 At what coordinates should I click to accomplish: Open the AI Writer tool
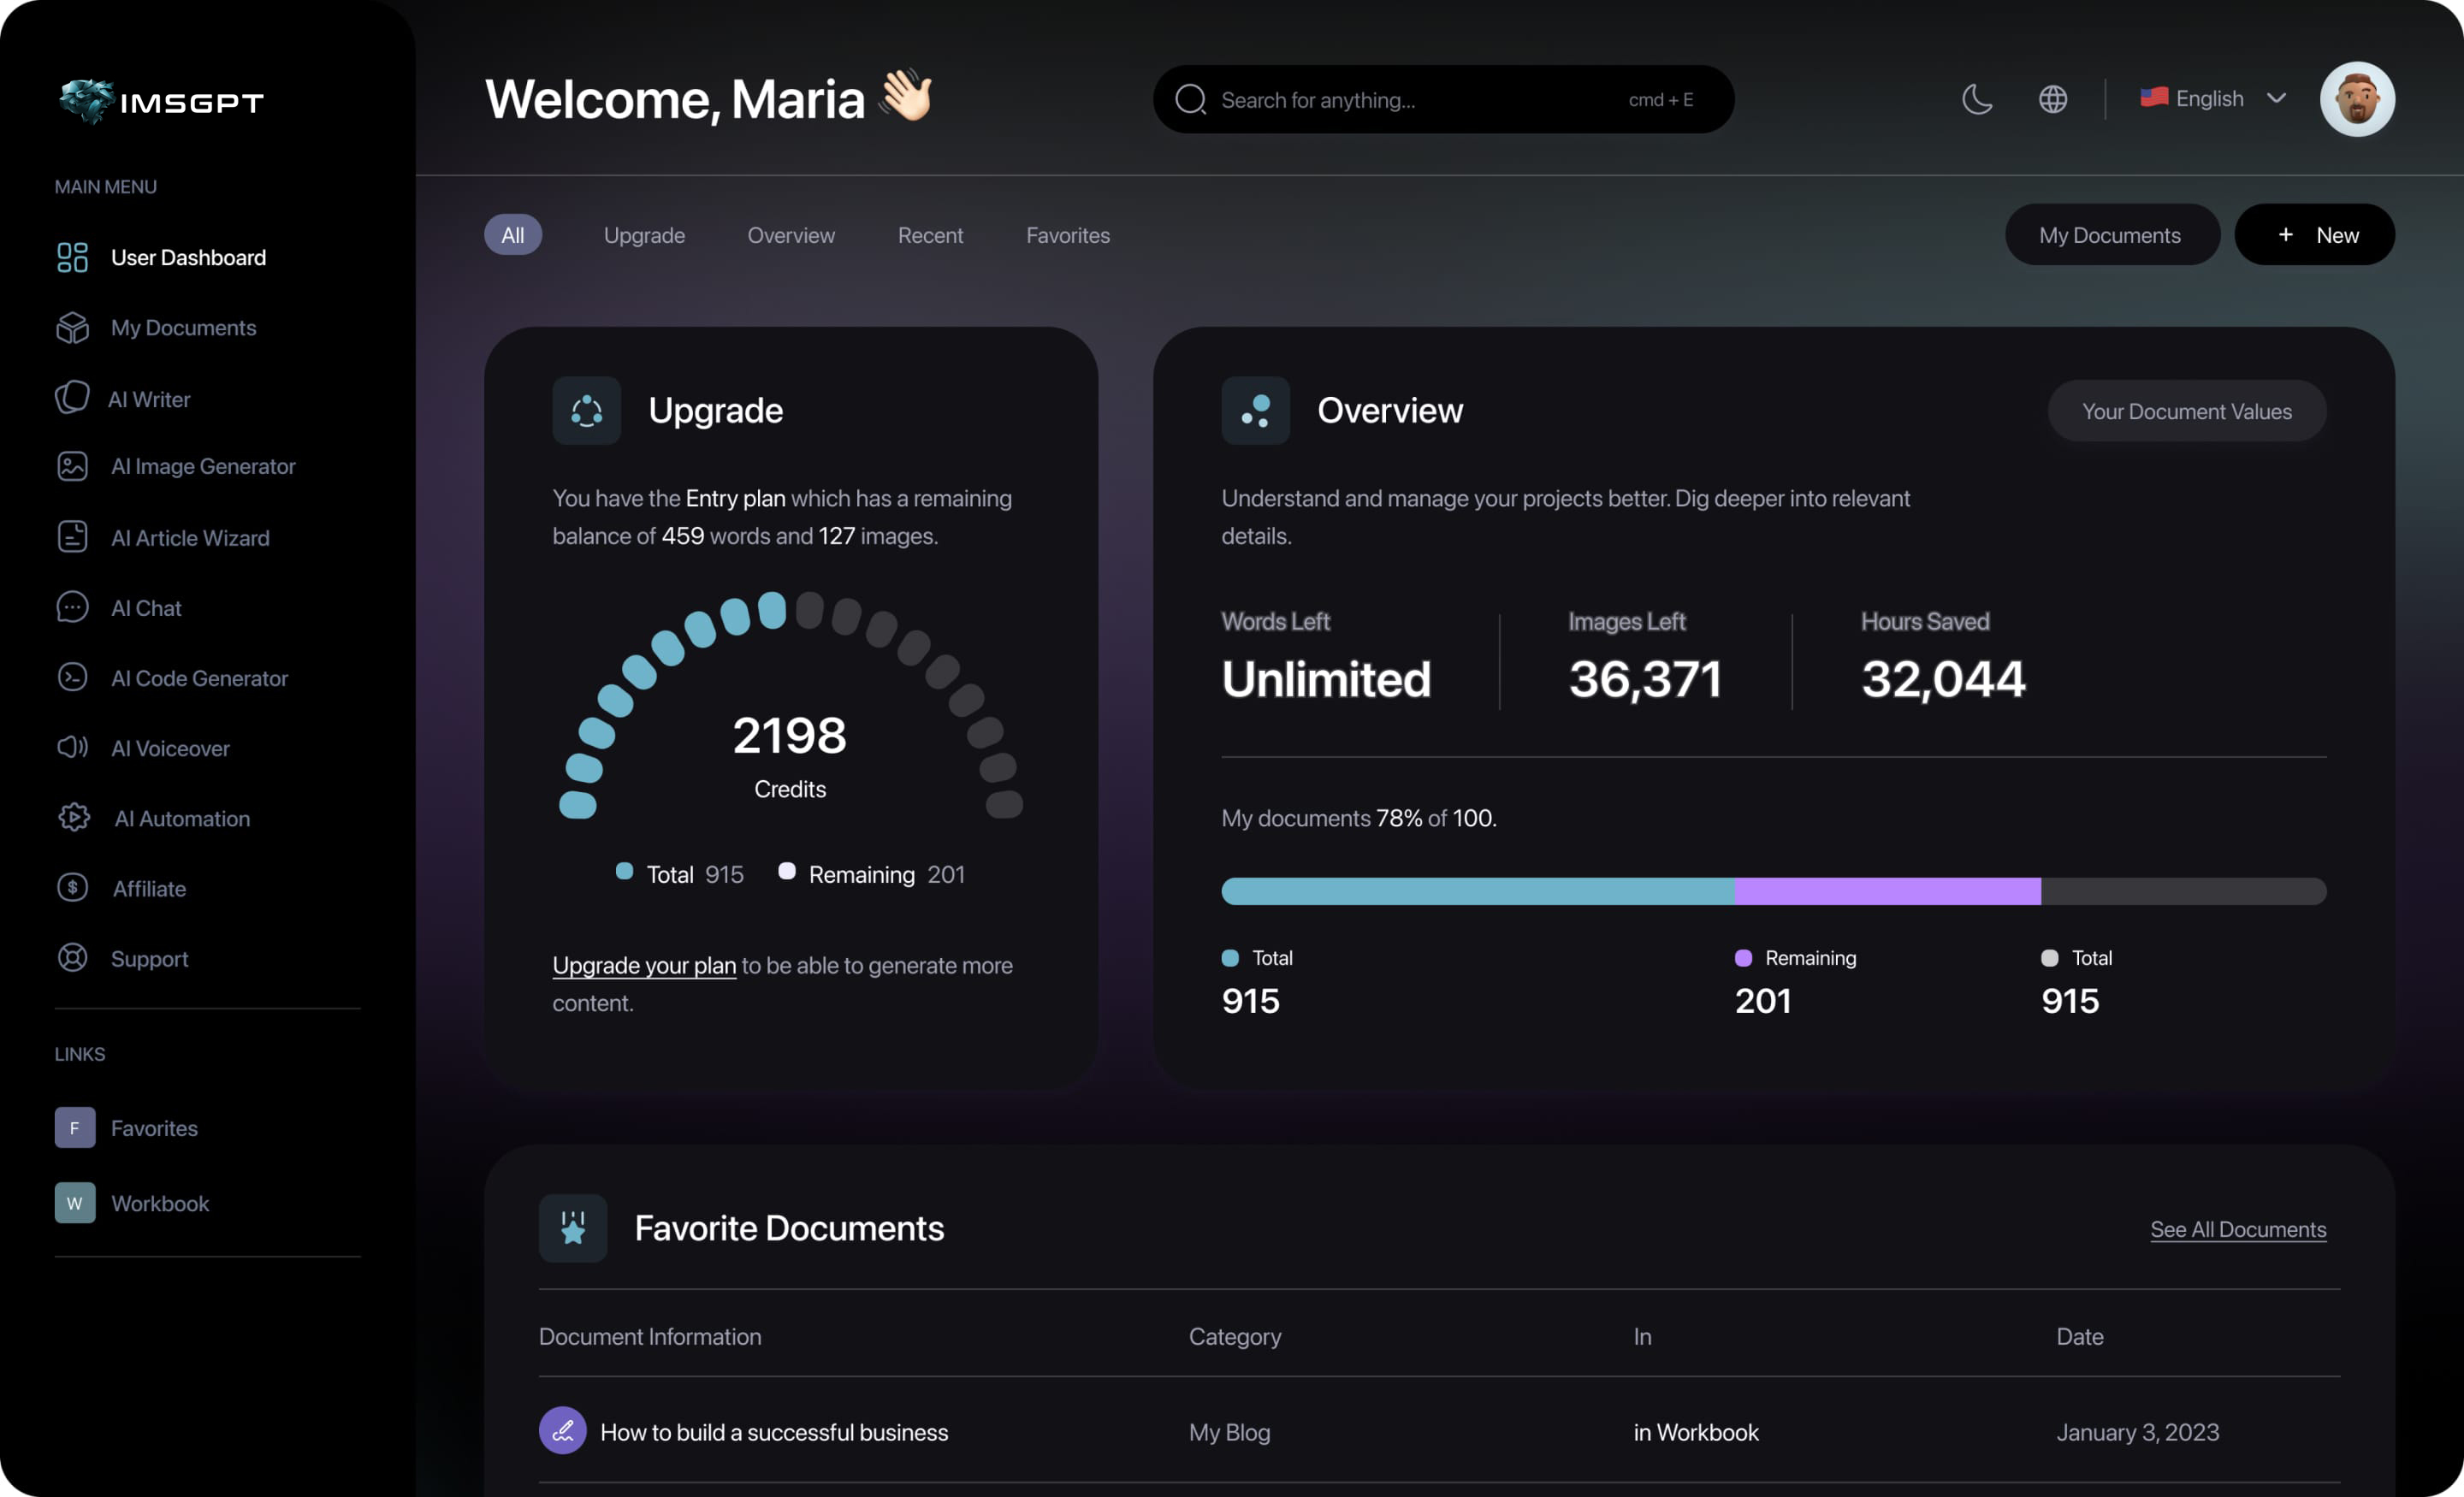(x=150, y=397)
